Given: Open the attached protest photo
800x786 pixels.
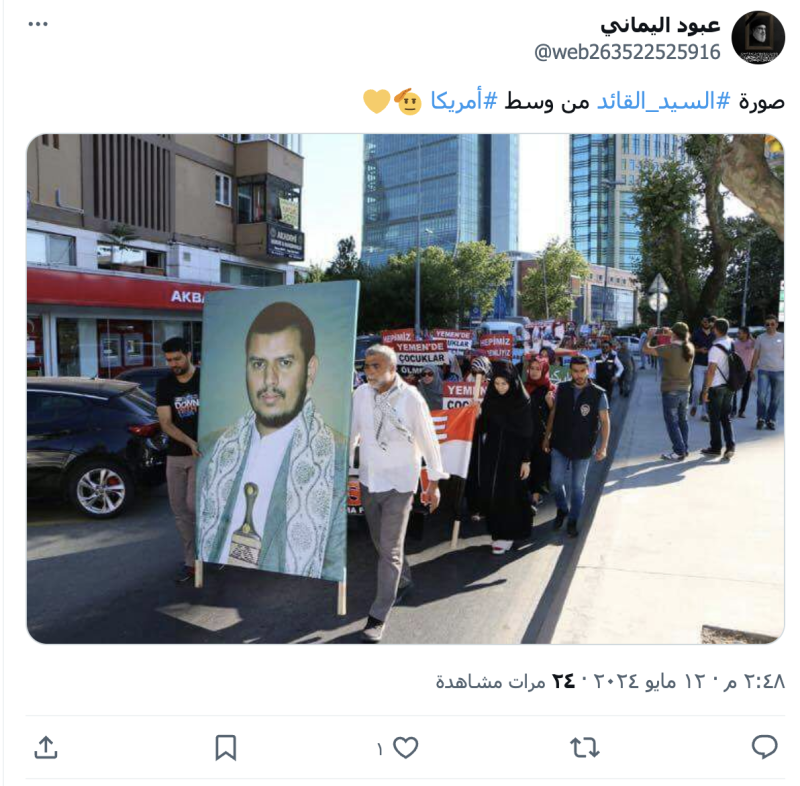Looking at the screenshot, I should [x=406, y=389].
